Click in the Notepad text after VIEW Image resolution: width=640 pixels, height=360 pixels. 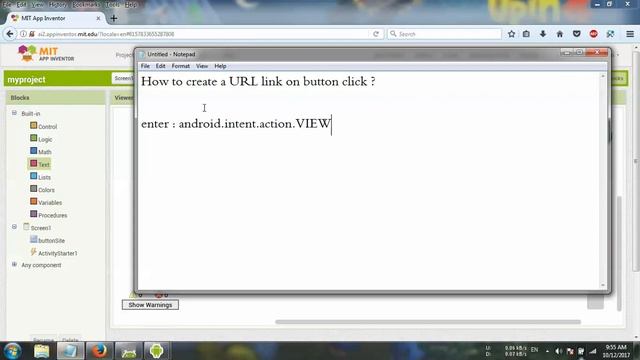[x=332, y=124]
